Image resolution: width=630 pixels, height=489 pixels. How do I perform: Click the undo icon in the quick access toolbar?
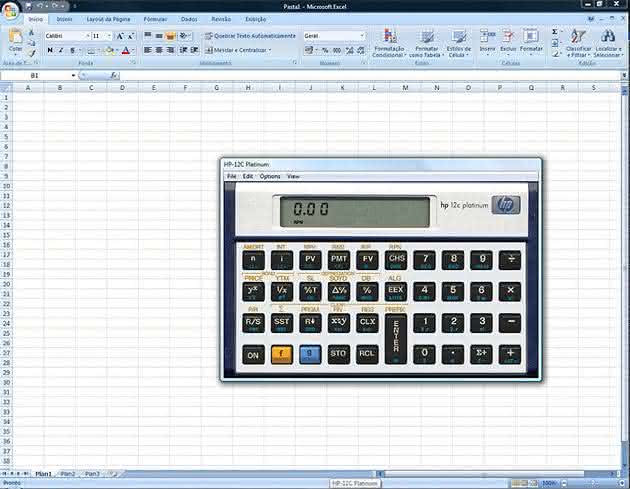tap(41, 6)
